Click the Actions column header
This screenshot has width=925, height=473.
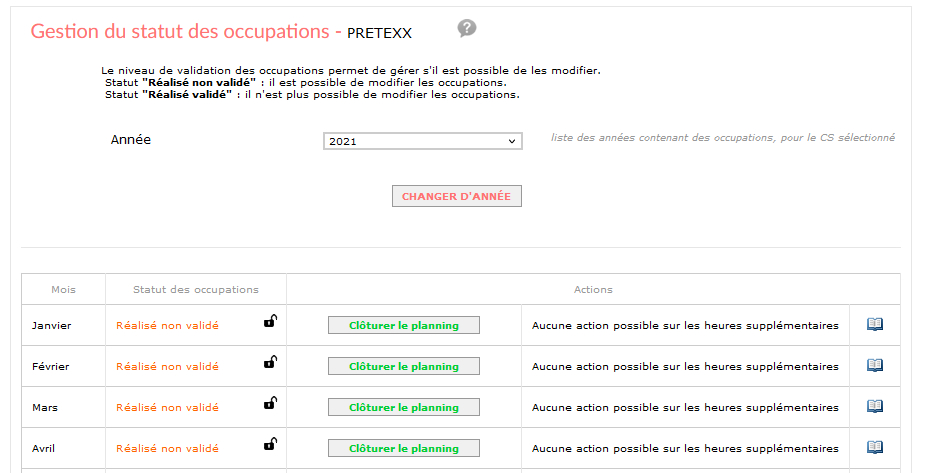click(x=593, y=290)
